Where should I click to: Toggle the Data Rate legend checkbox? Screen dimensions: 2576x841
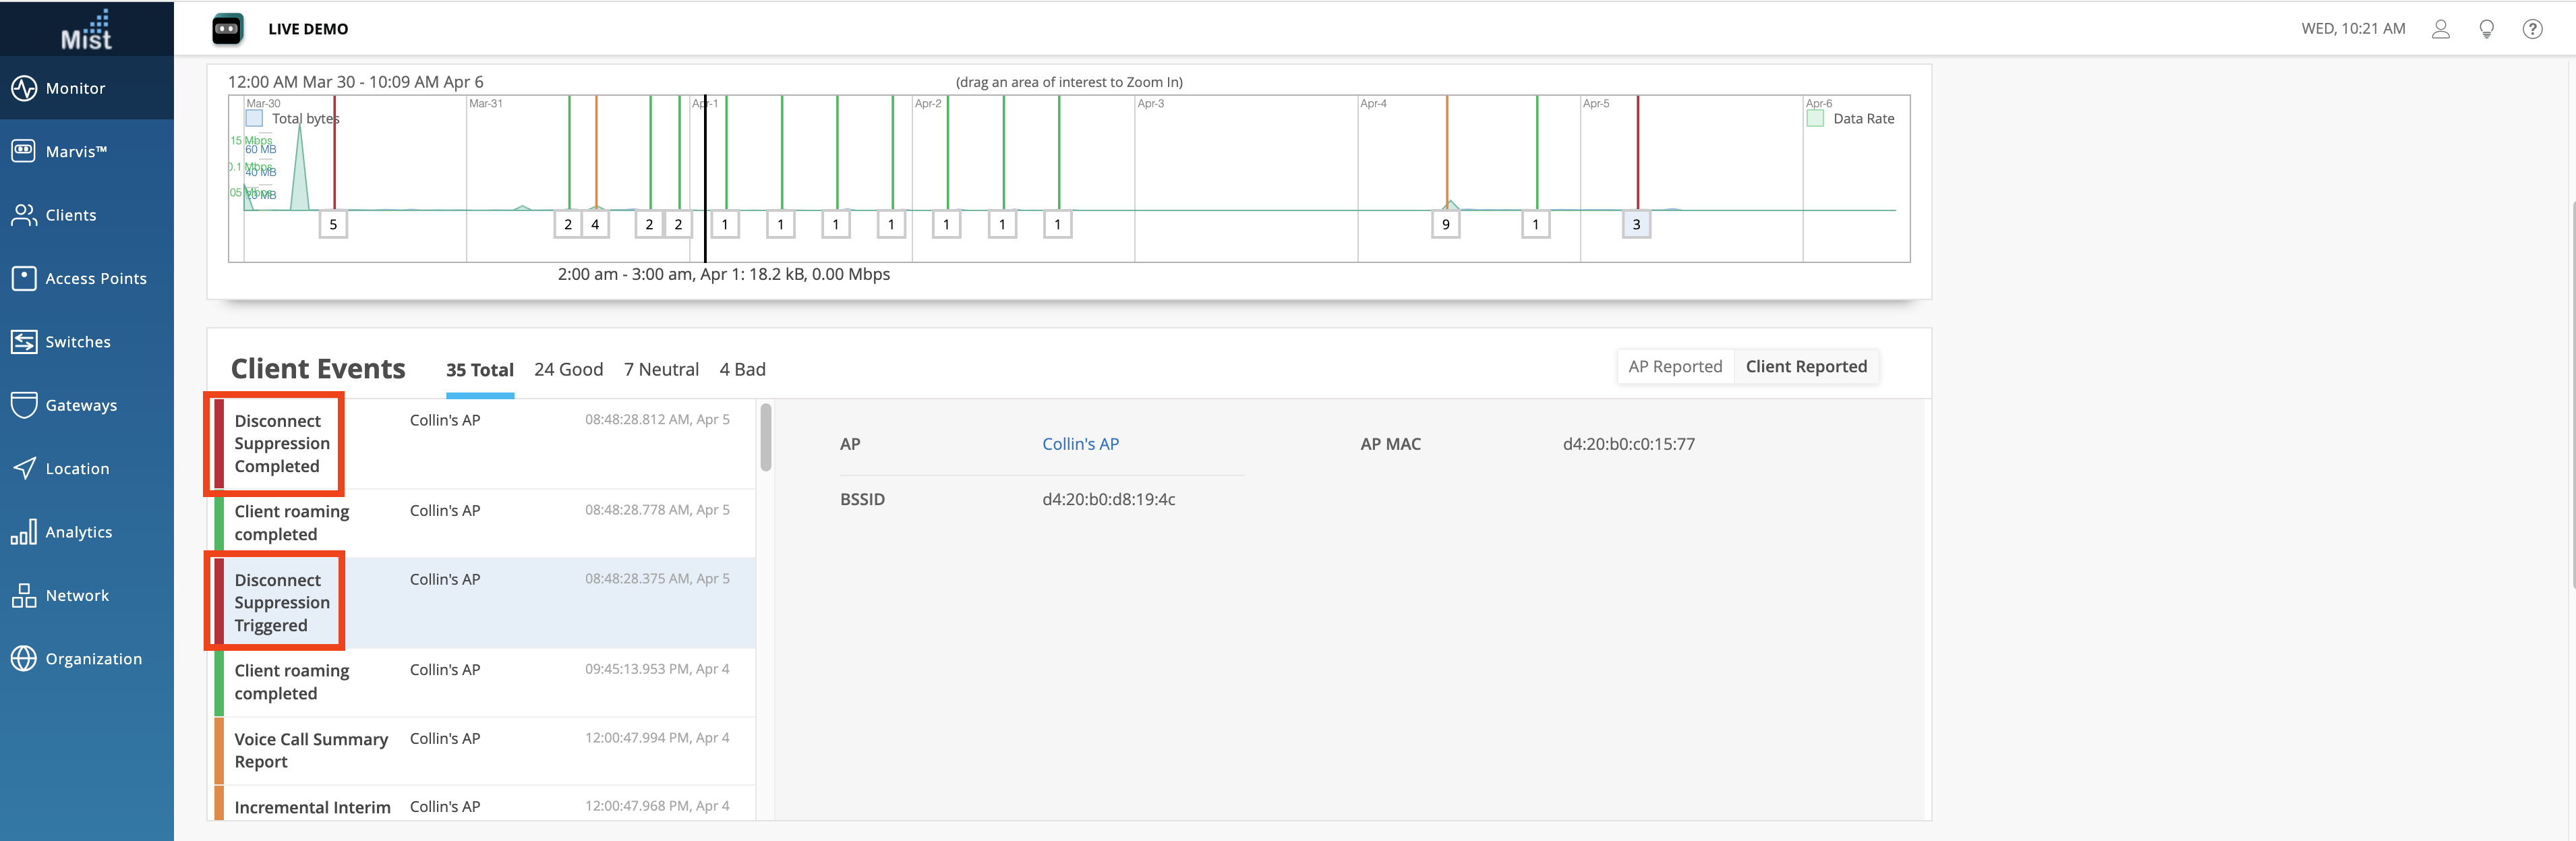tap(1815, 118)
